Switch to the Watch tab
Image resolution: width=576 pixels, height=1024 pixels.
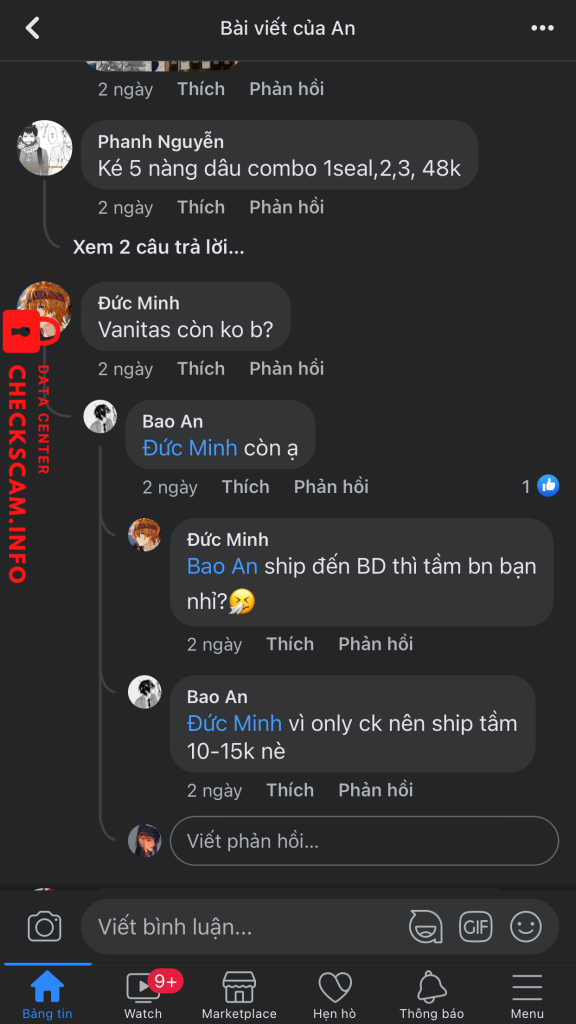pyautogui.click(x=143, y=995)
